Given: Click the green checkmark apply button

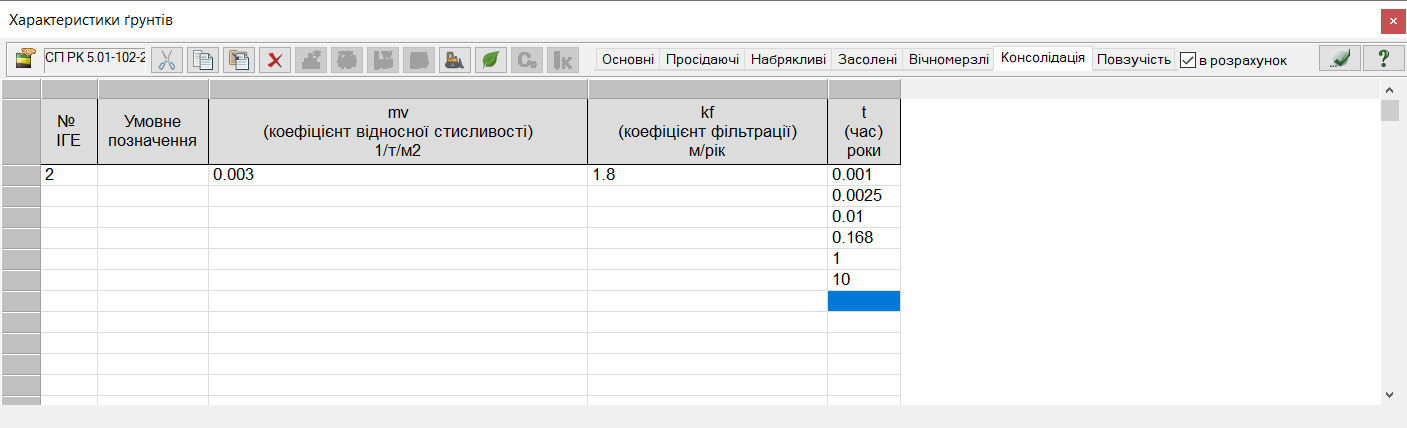Looking at the screenshot, I should click(x=1339, y=59).
